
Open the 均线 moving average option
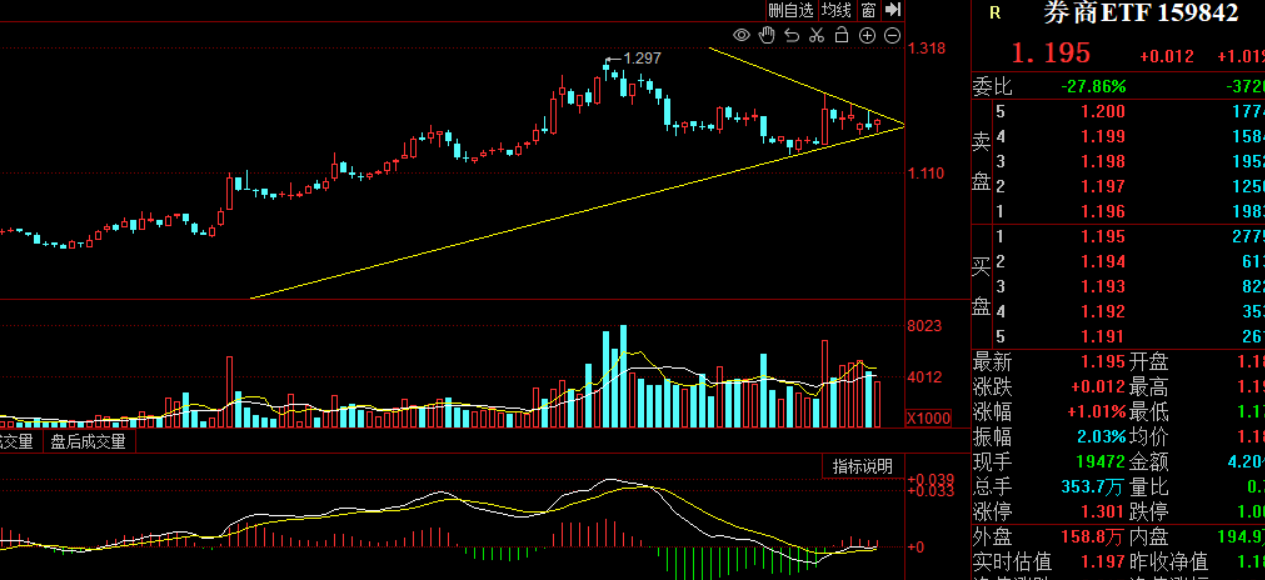tap(836, 10)
